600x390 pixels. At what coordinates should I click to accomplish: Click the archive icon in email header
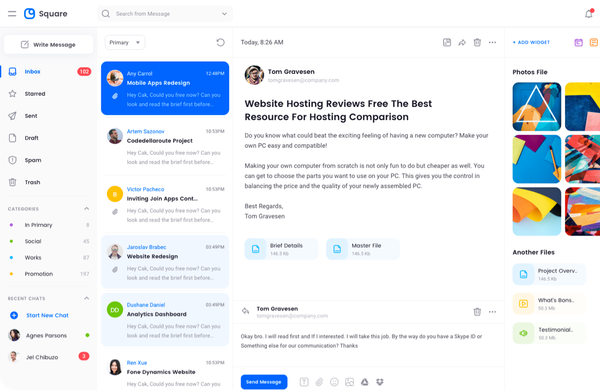(x=447, y=42)
